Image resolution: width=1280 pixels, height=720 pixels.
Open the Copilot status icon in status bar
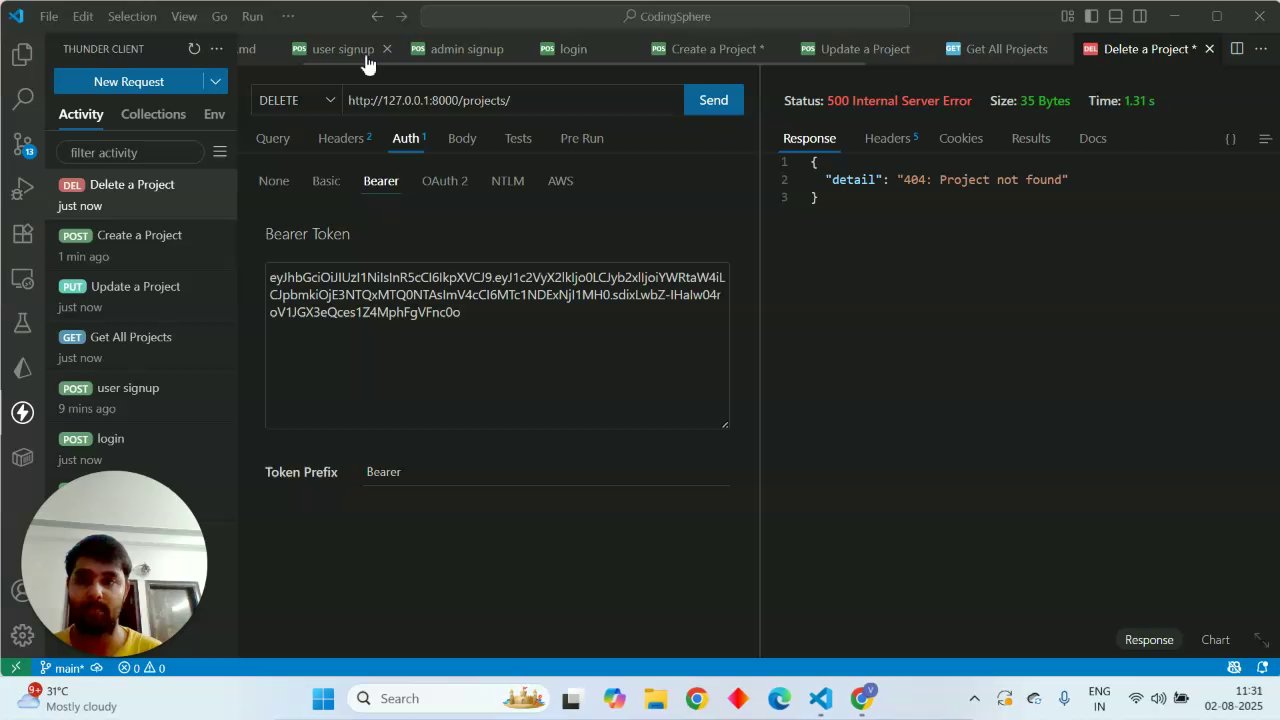tap(1234, 668)
